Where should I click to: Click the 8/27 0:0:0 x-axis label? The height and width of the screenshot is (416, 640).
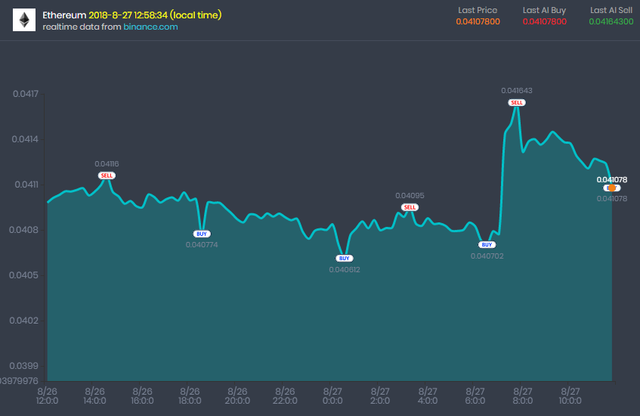pos(333,396)
